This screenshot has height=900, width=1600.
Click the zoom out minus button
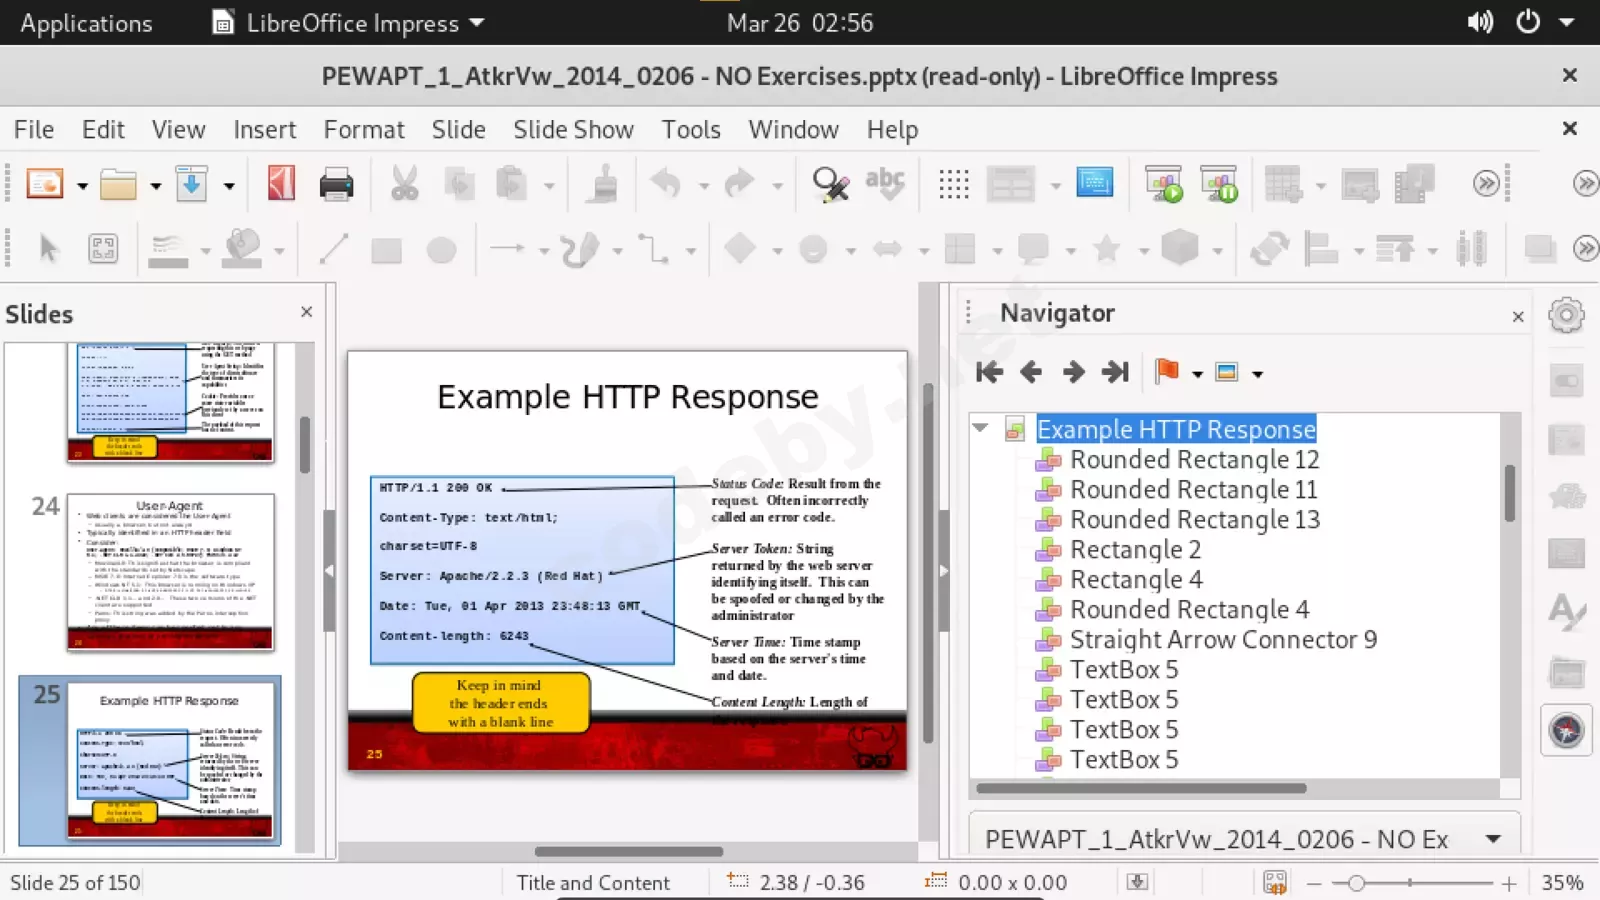1314,882
